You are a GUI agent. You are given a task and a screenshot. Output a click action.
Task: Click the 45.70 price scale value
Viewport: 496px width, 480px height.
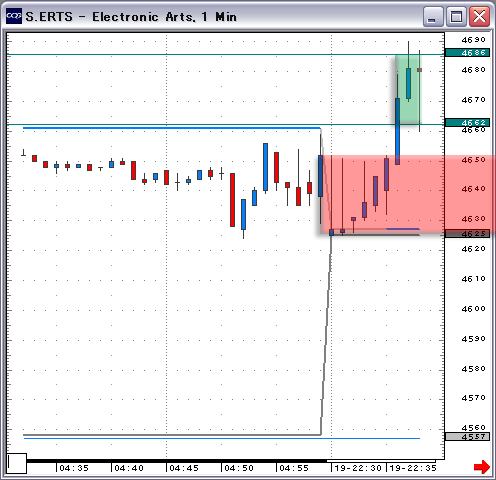[x=473, y=398]
